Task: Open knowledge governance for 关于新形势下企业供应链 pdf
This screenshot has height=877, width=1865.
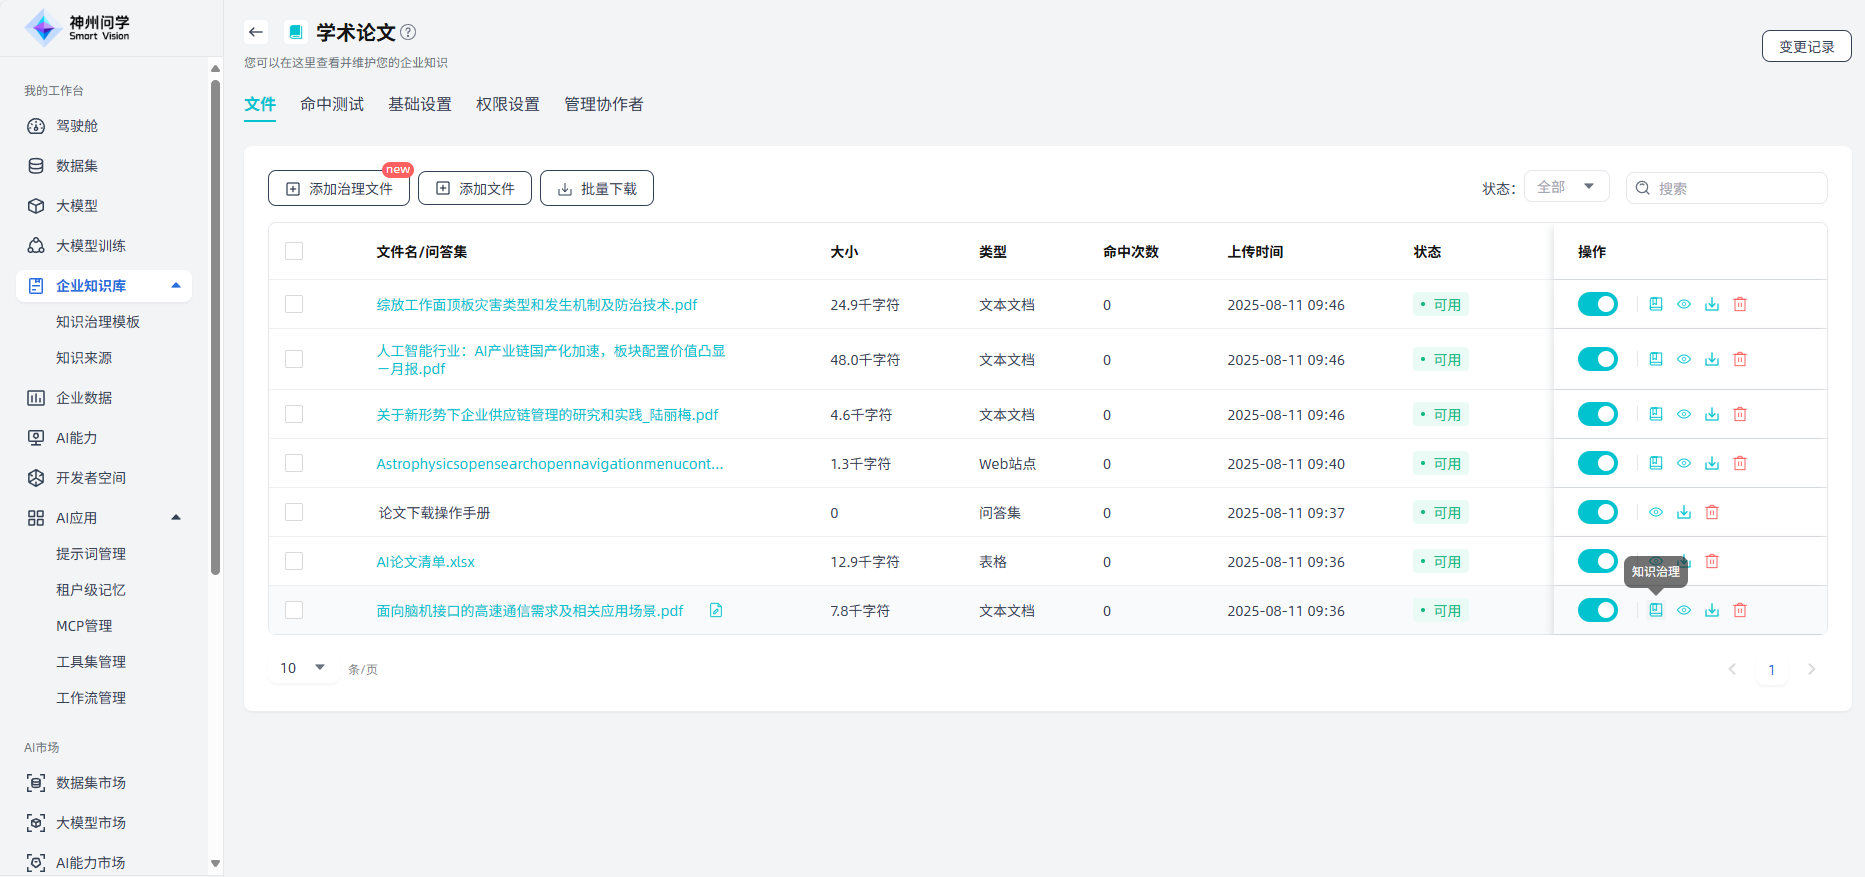Action: coord(1656,414)
